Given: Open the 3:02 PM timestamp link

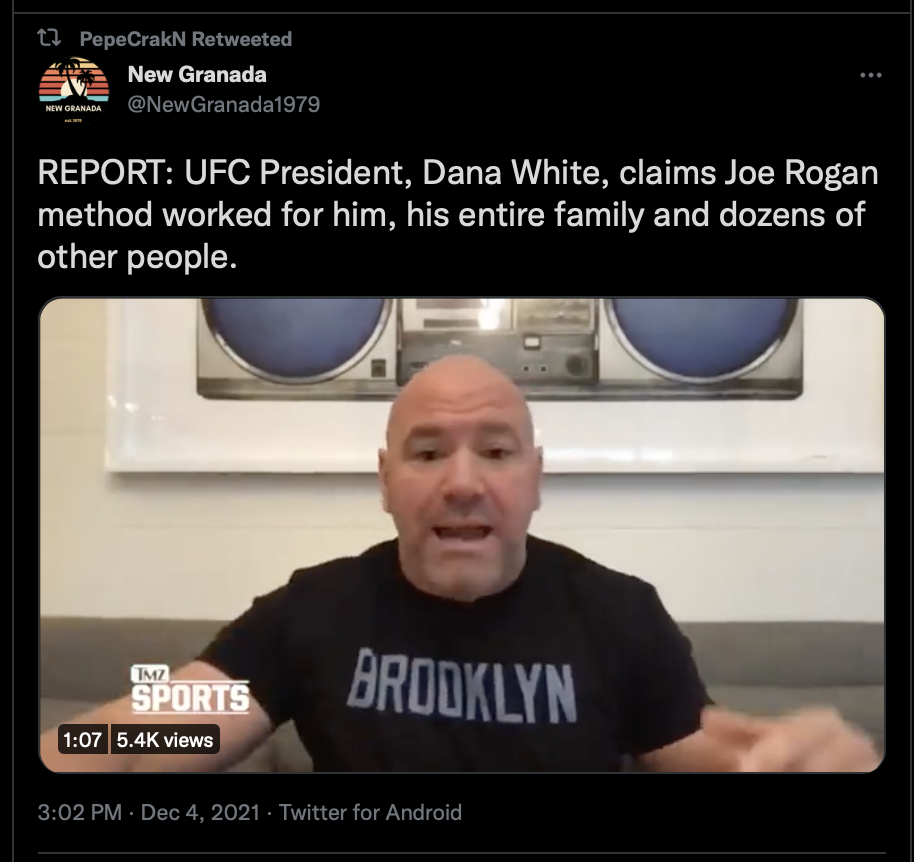Looking at the screenshot, I should pyautogui.click(x=79, y=812).
